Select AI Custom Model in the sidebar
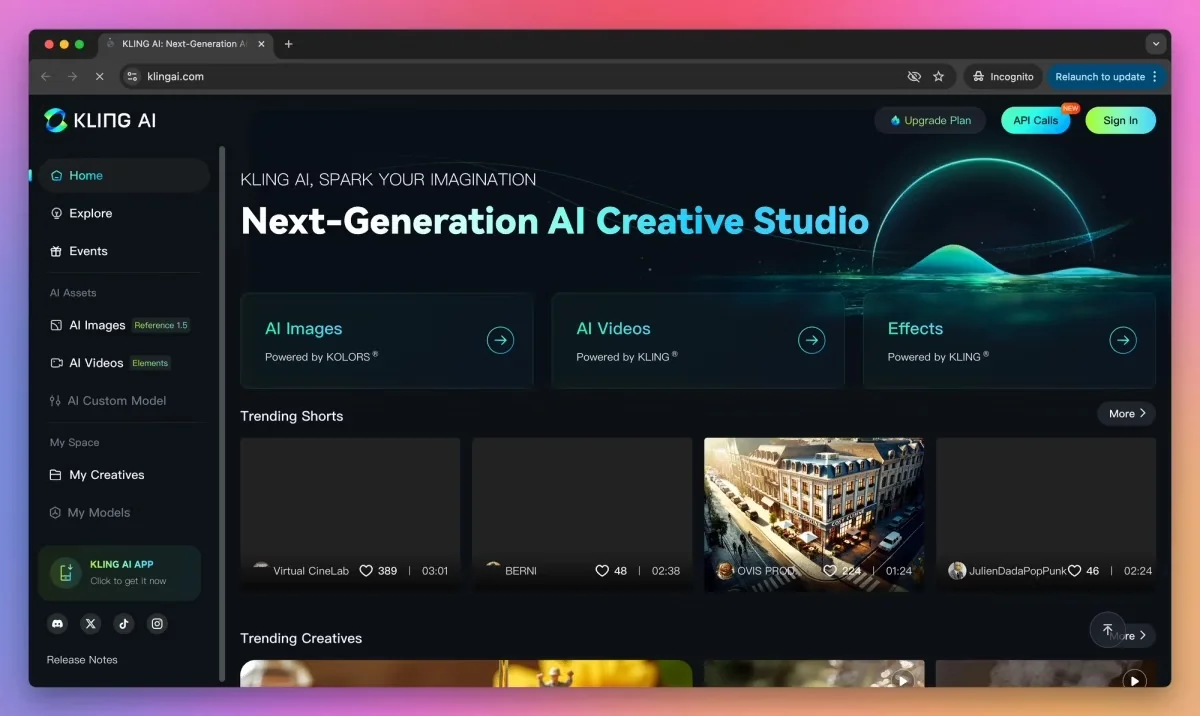This screenshot has height=716, width=1200. pyautogui.click(x=114, y=400)
